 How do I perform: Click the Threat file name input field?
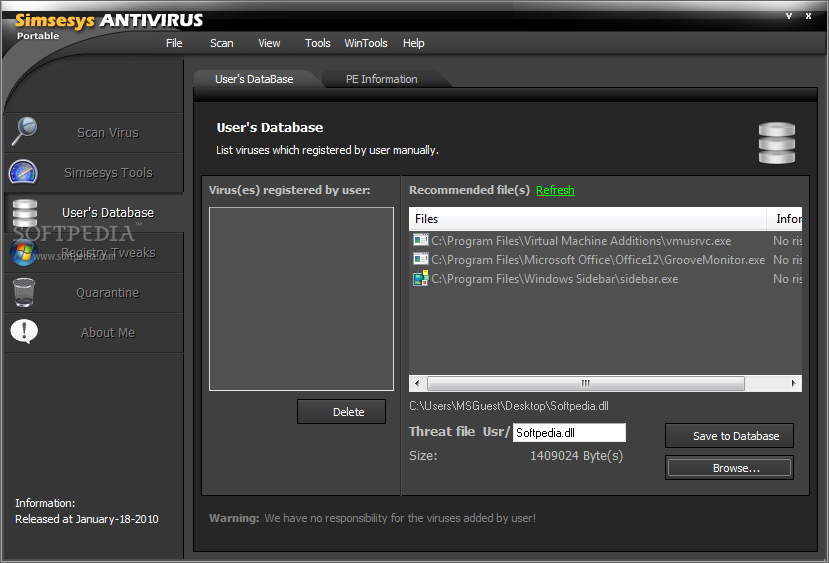click(569, 432)
